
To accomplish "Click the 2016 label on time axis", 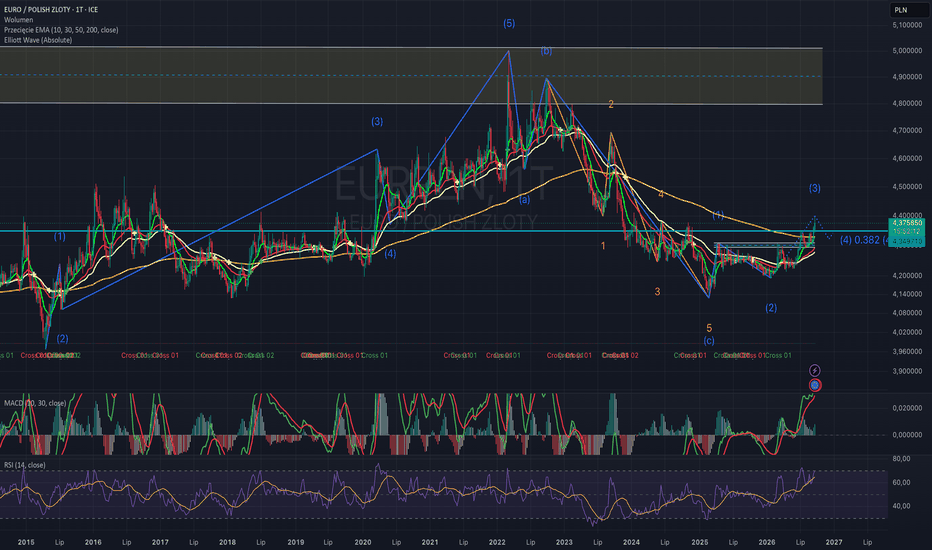I will [x=93, y=542].
